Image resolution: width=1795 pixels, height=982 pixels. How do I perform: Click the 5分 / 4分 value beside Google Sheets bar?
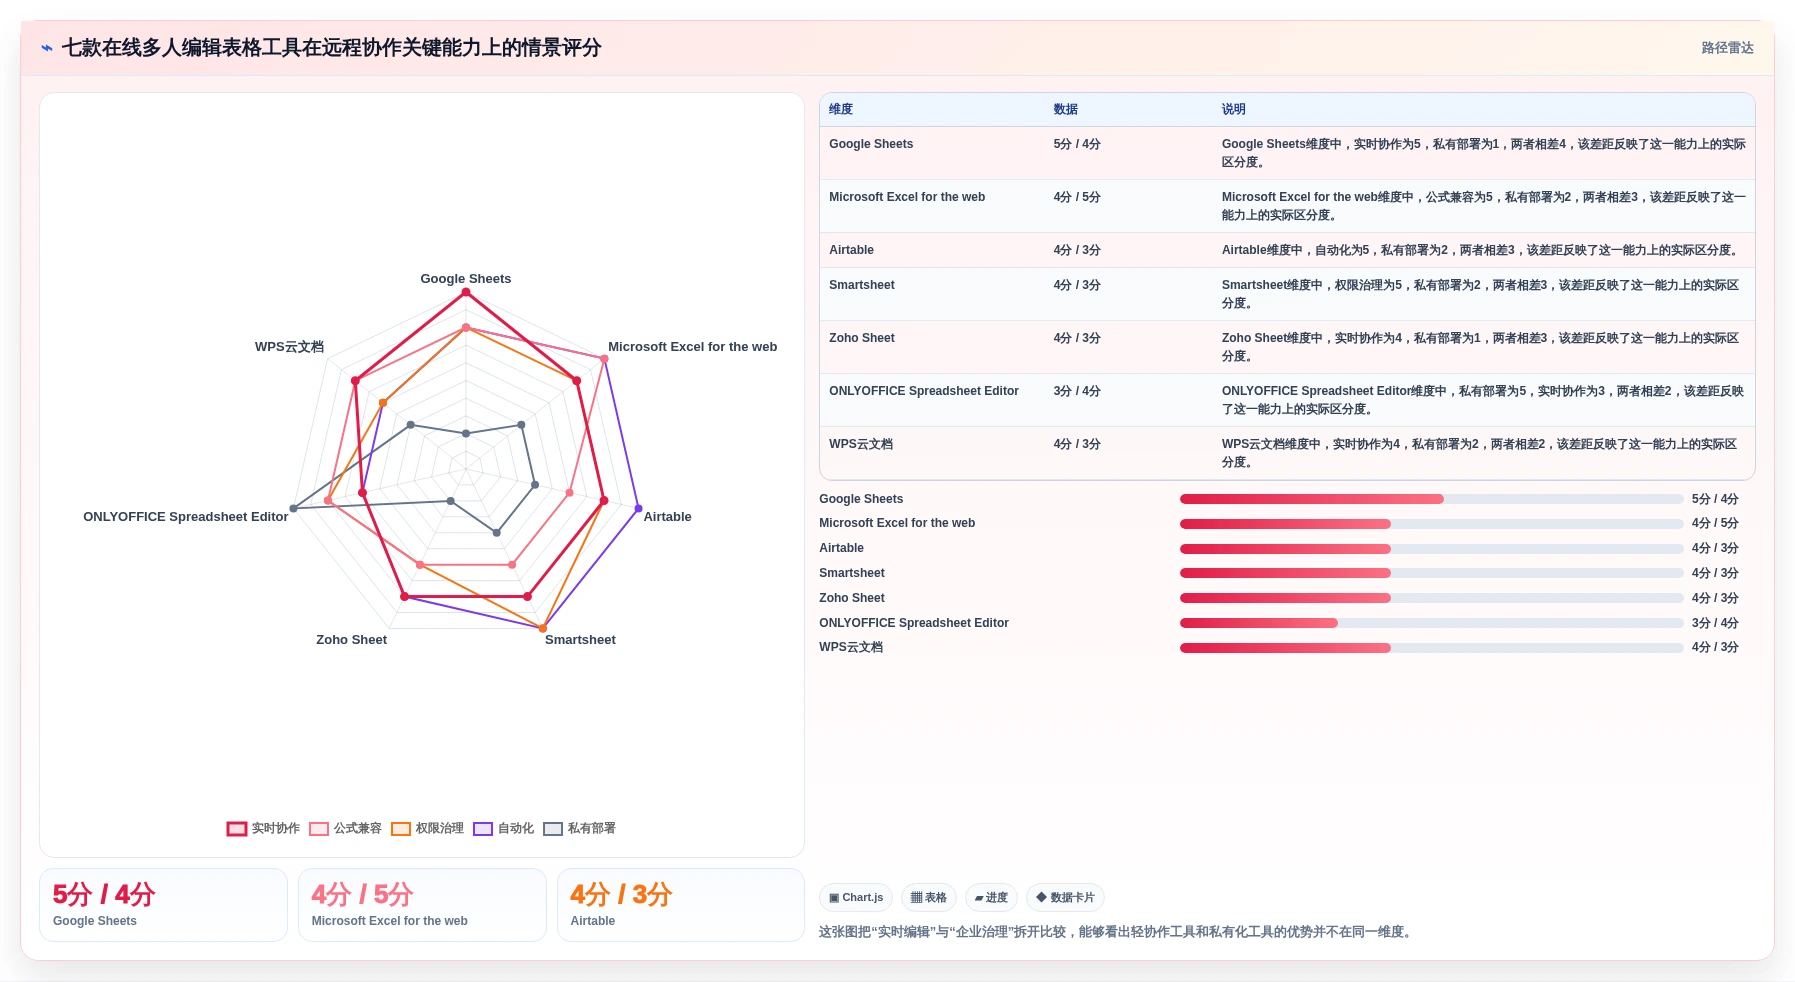[1715, 499]
